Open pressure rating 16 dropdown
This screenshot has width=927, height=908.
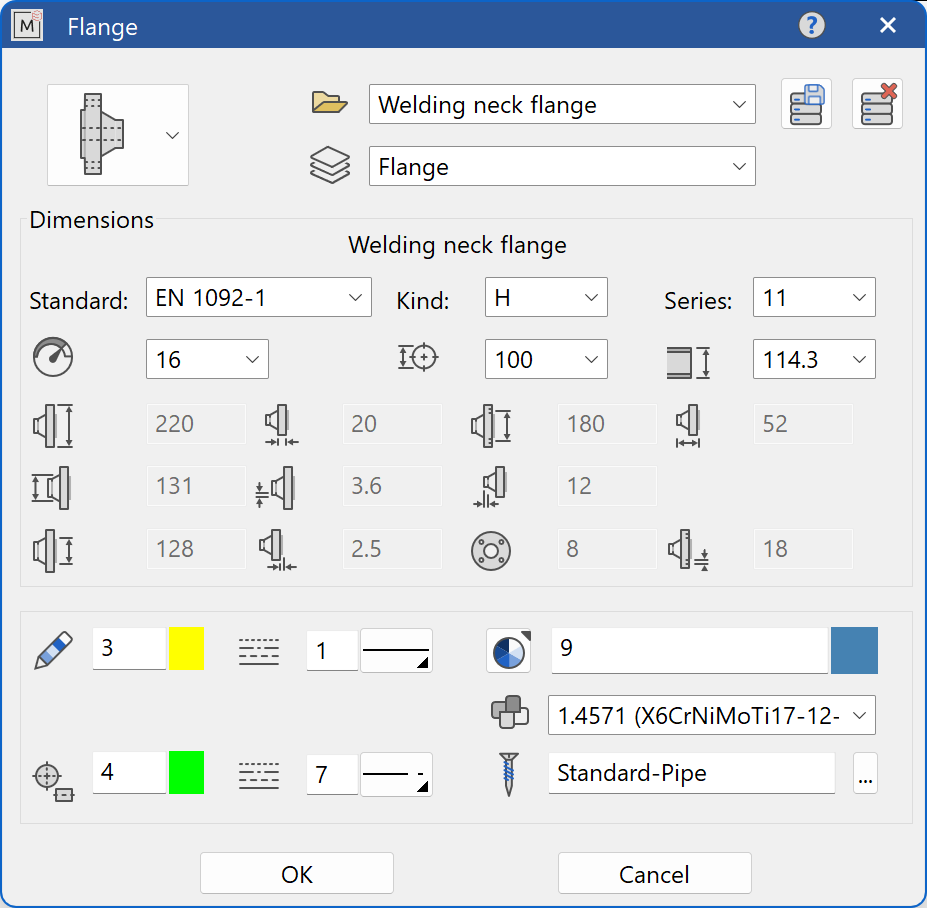[208, 359]
